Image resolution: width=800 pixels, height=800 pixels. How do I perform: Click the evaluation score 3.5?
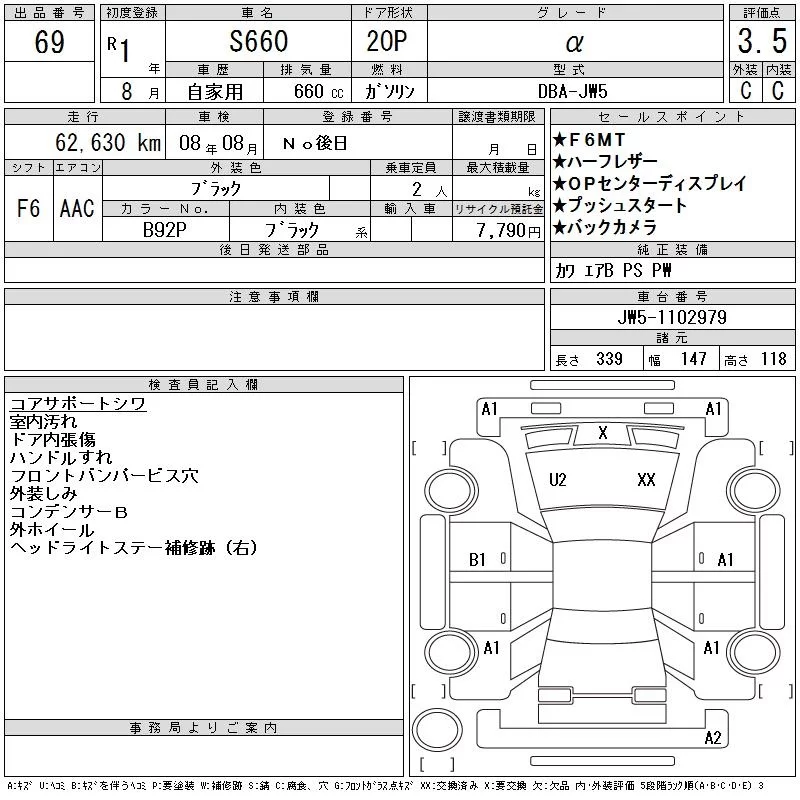pyautogui.click(x=762, y=41)
